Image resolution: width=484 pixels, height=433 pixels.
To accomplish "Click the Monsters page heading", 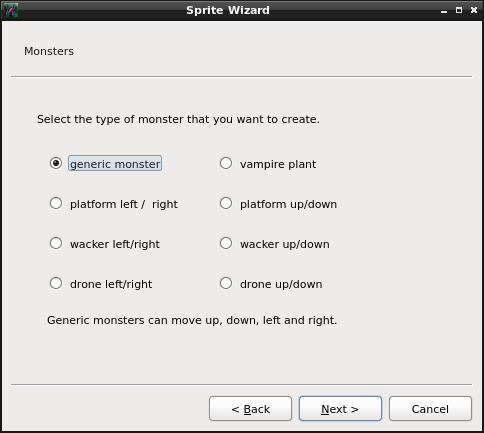I will tap(49, 51).
